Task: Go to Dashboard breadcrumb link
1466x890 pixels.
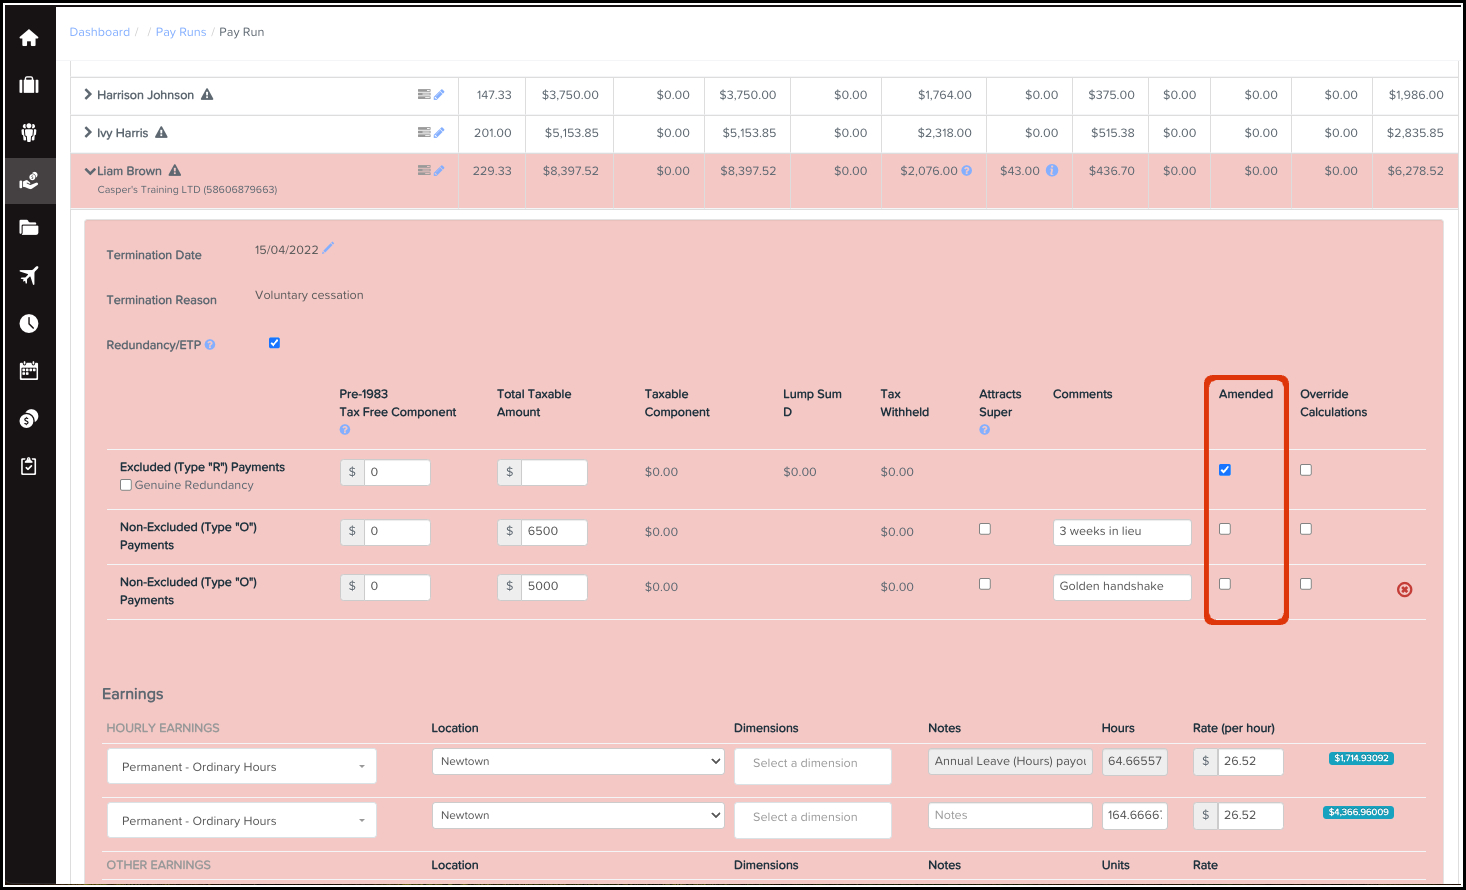Action: 99,32
